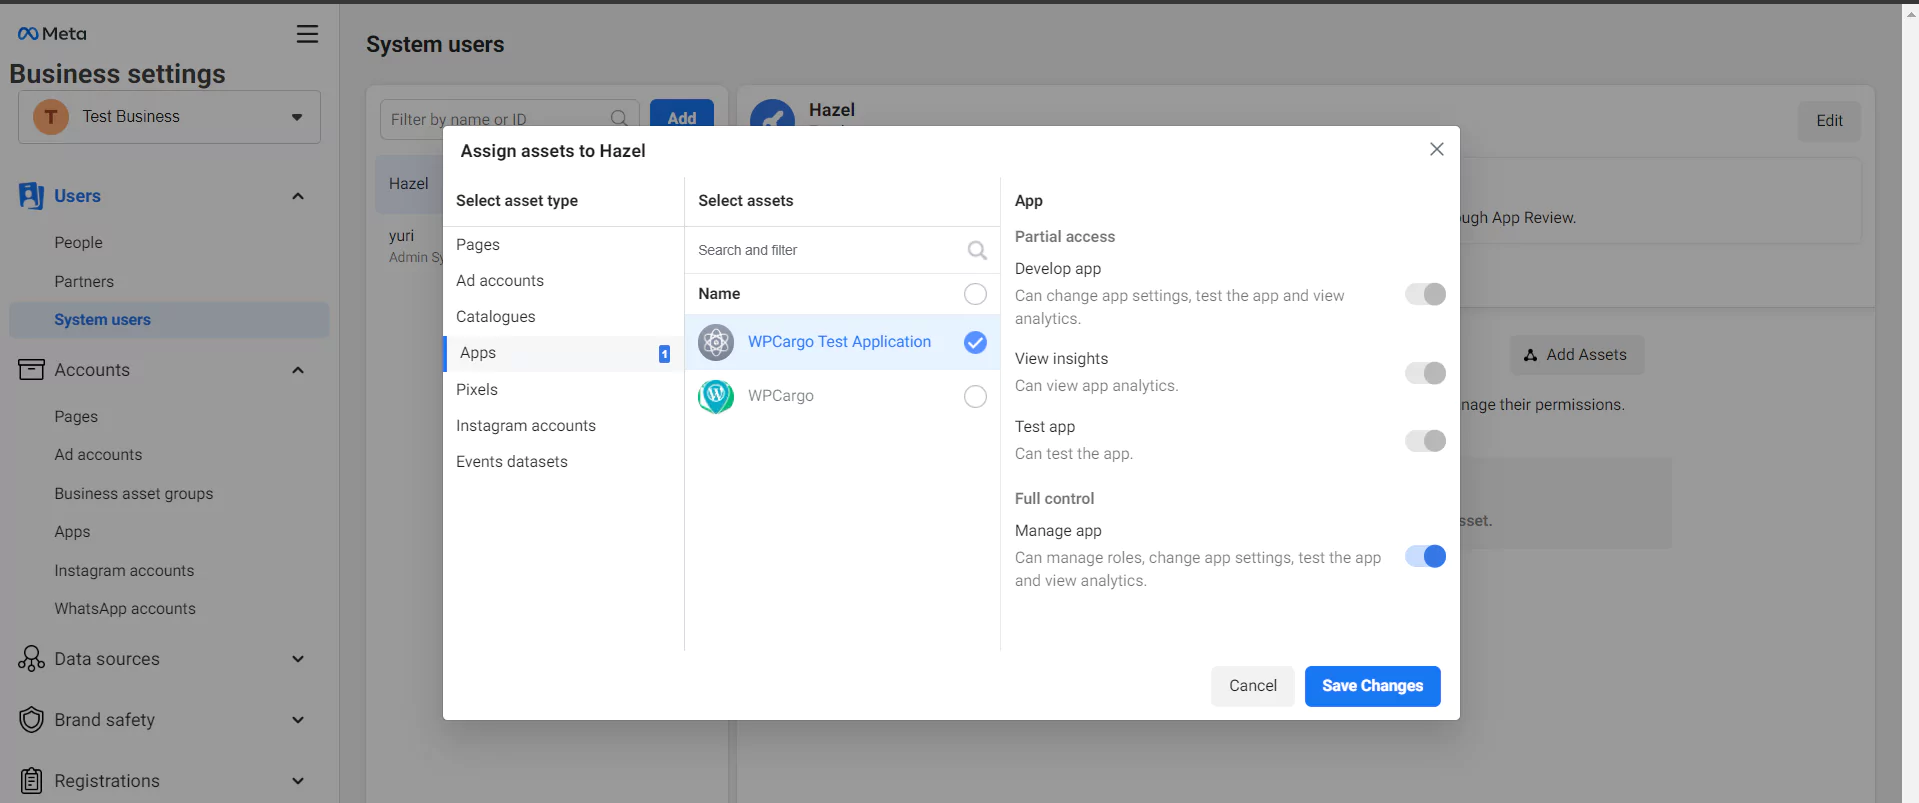The image size is (1919, 803).
Task: Click the Search and filter field
Action: click(825, 250)
